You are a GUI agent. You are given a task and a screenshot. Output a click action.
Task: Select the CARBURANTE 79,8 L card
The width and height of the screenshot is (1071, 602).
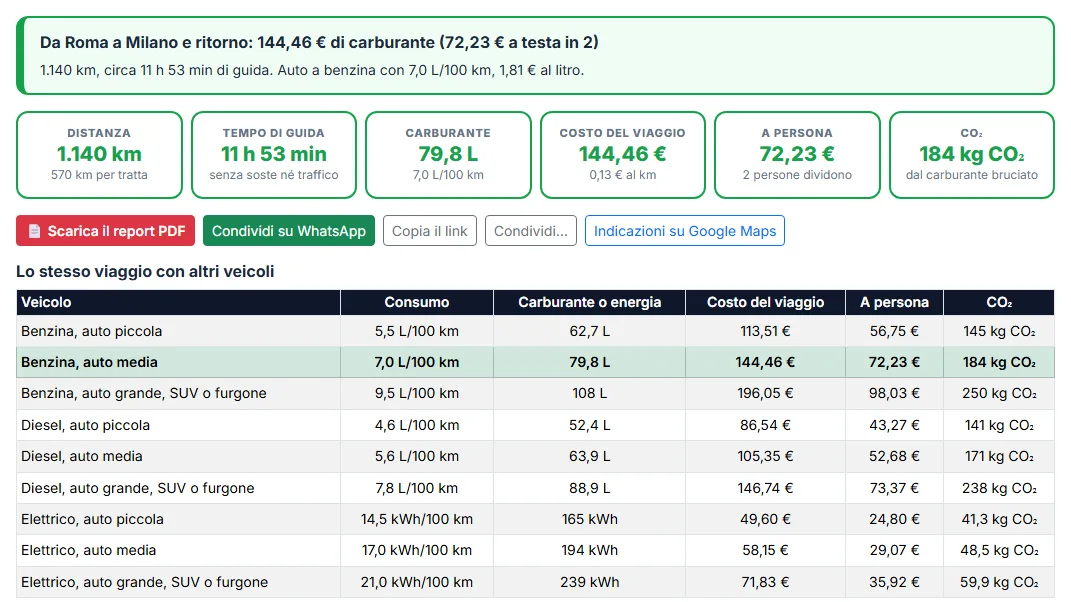(x=448, y=155)
